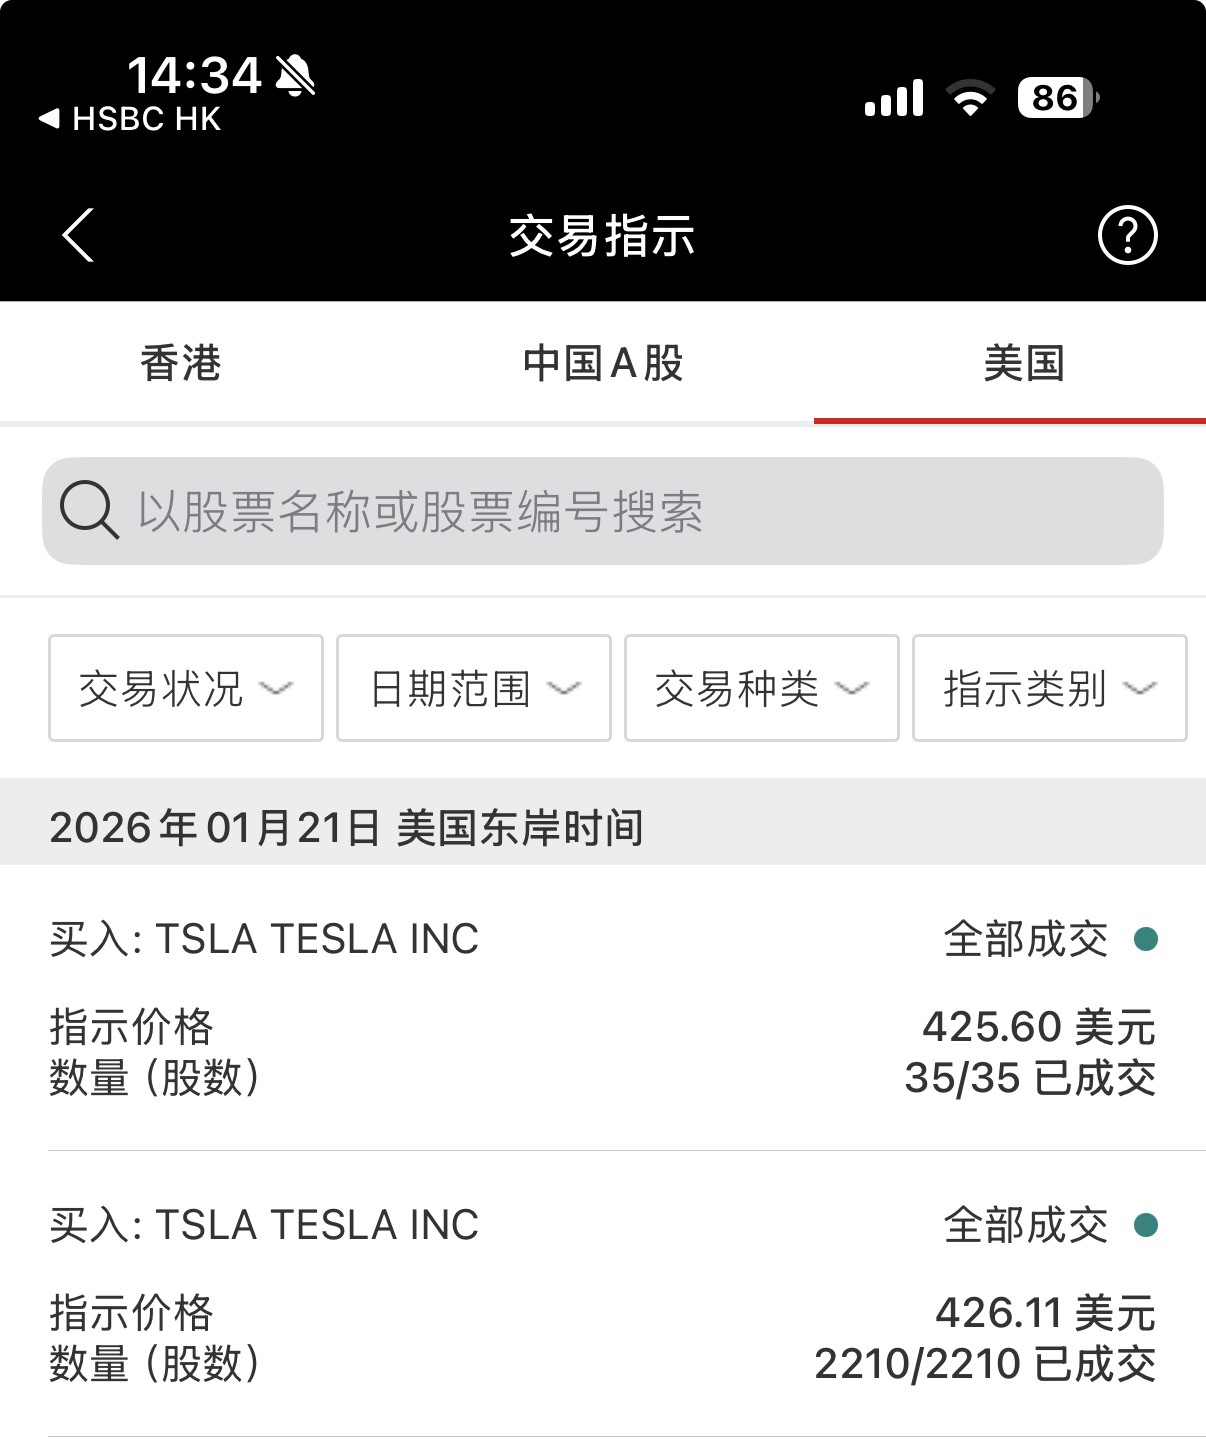Tap green status dot on 425.60 order
1206x1449 pixels.
coord(1146,939)
